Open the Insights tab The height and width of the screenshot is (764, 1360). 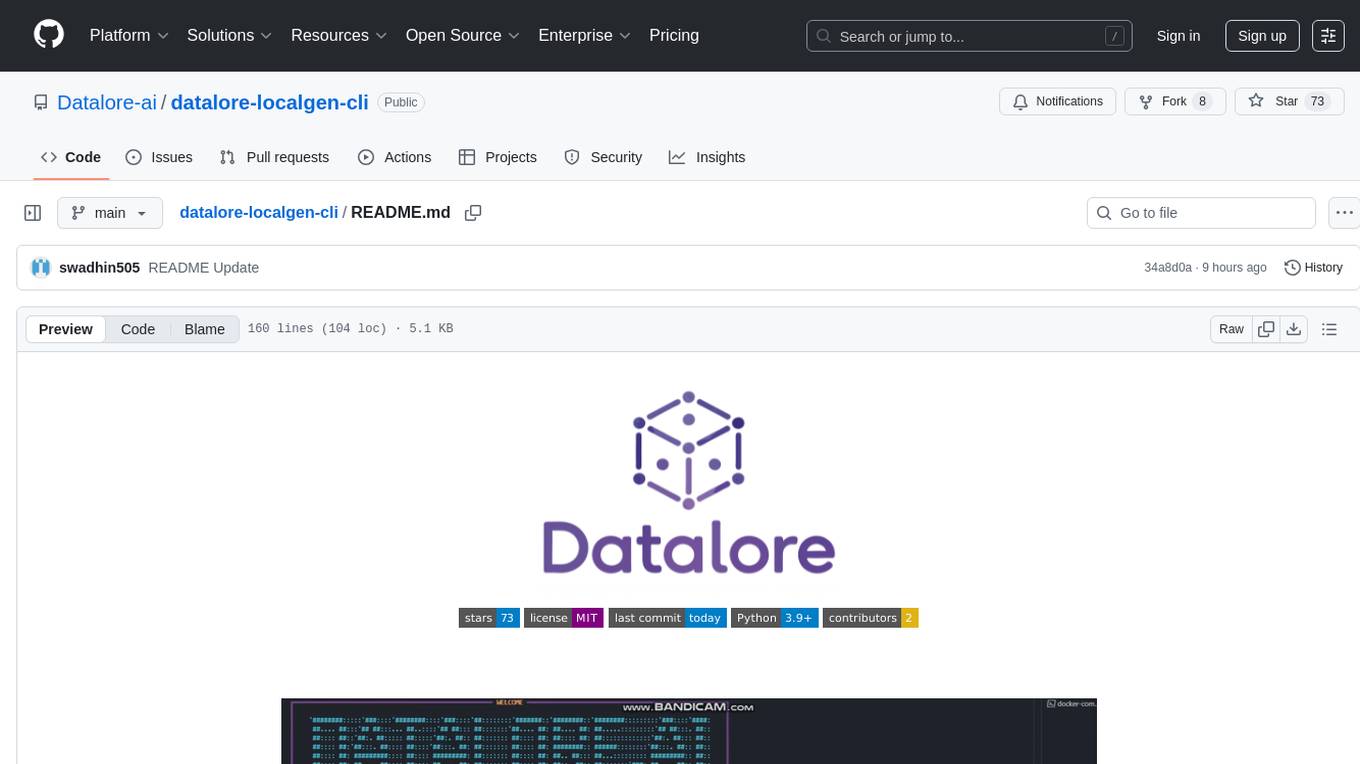coord(707,157)
